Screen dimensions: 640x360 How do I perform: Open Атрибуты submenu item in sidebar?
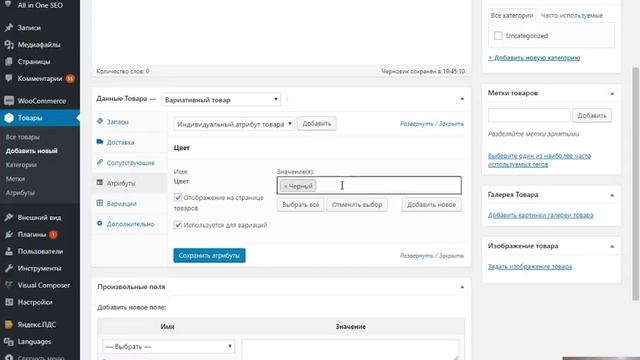[x=20, y=193]
